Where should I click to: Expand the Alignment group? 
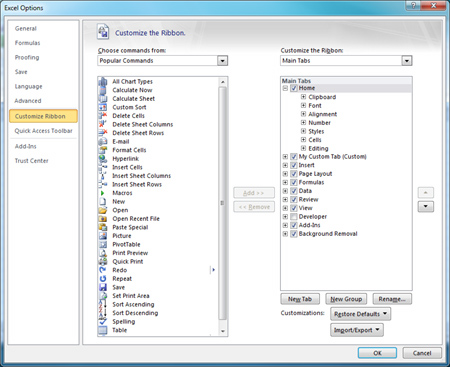(303, 114)
